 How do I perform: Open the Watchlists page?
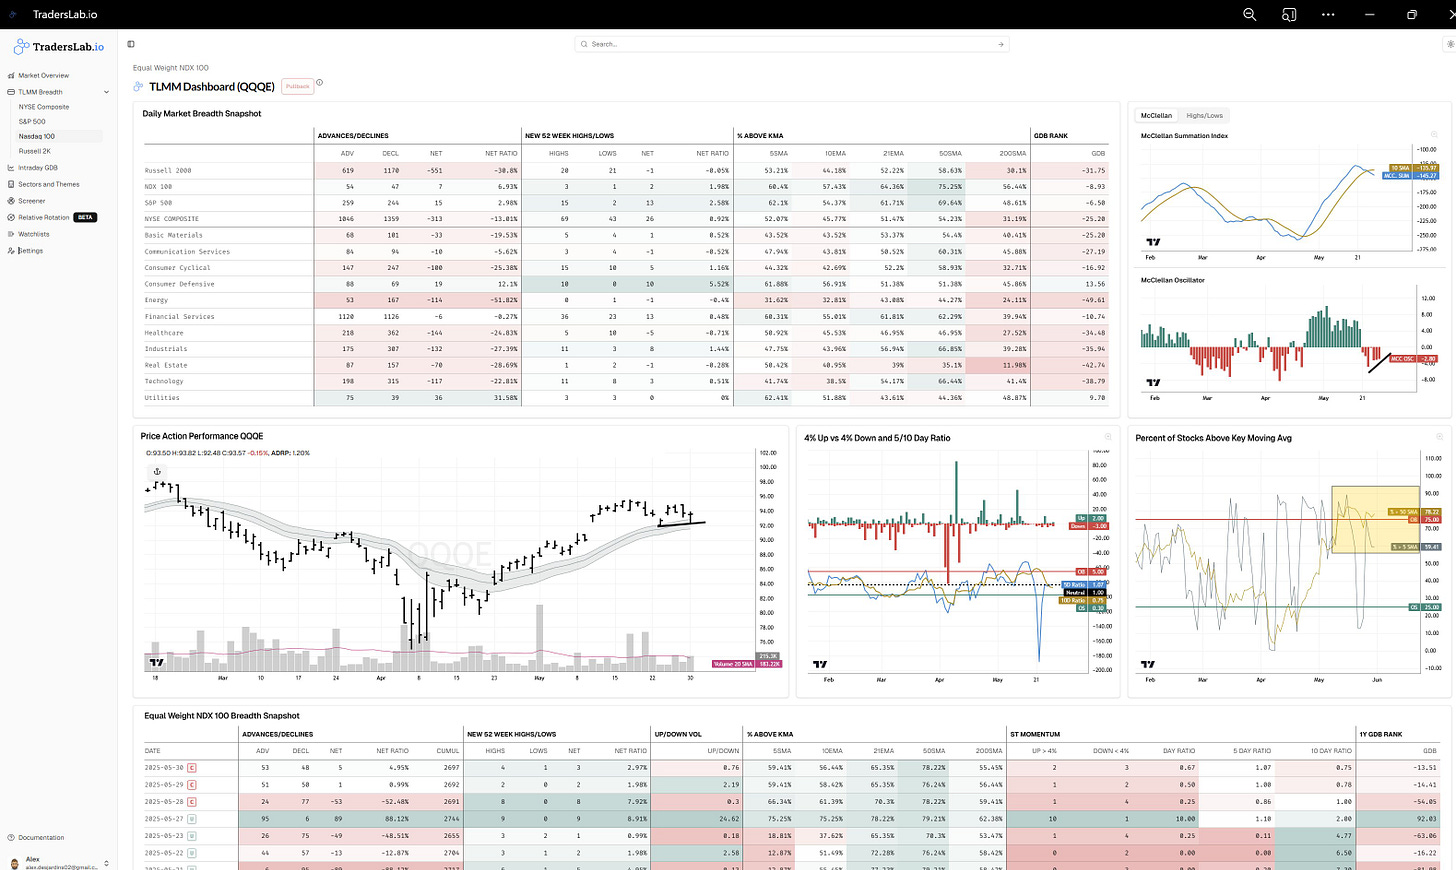[x=34, y=234]
